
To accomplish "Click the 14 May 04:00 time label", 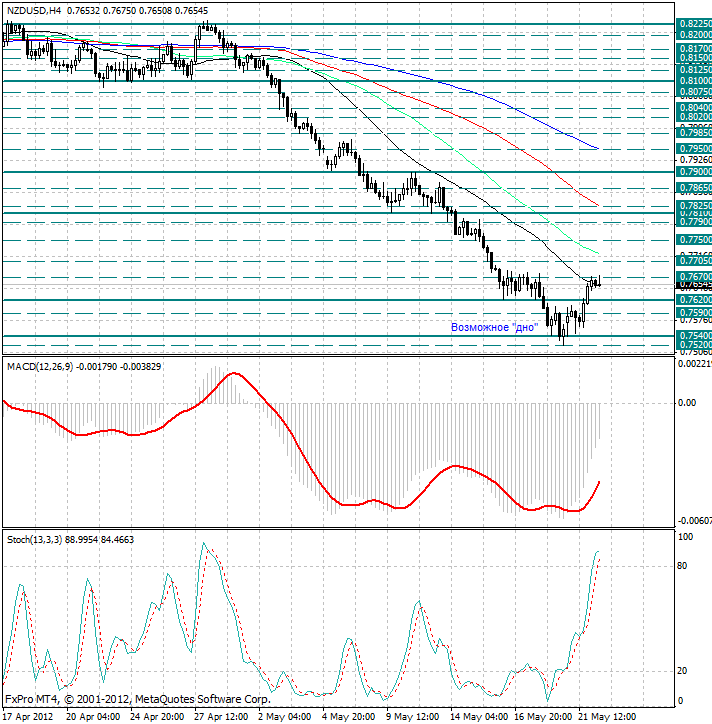I will (477, 717).
